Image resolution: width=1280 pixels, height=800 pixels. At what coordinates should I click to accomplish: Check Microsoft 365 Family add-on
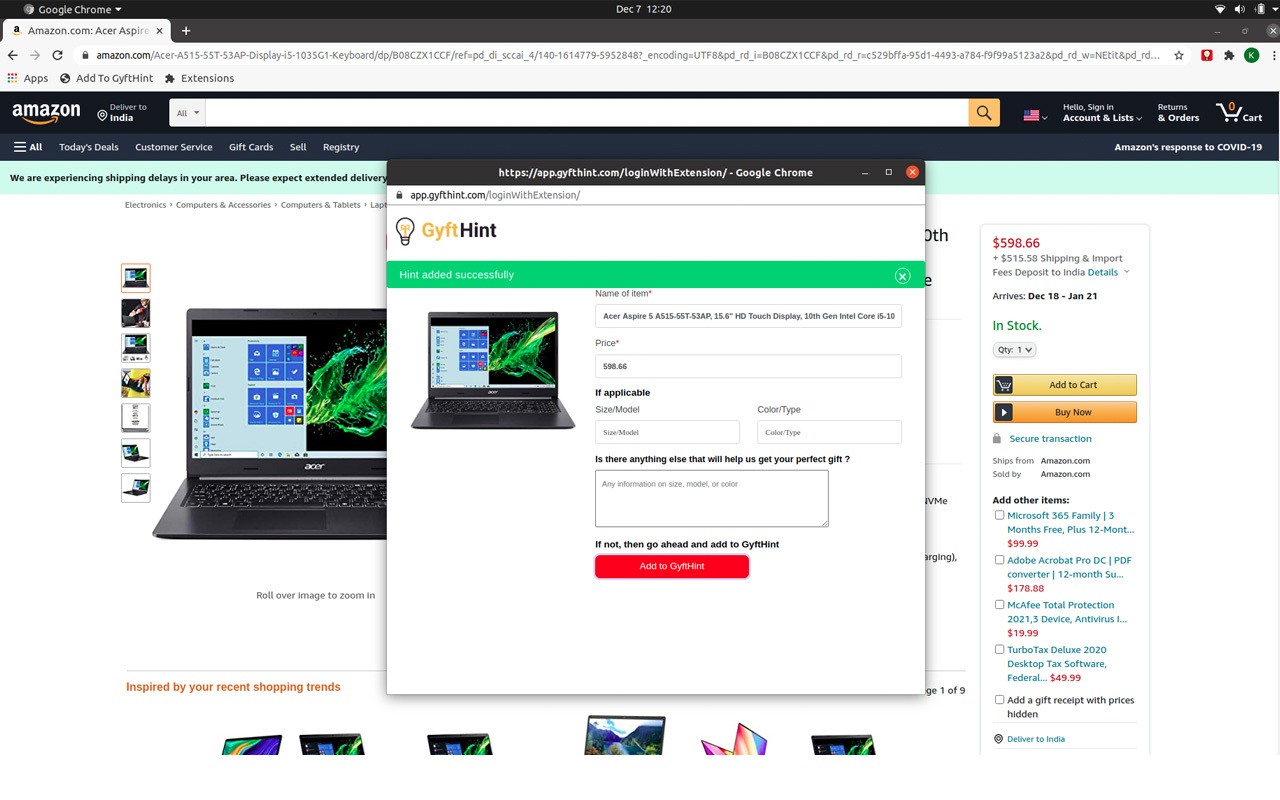click(x=999, y=516)
